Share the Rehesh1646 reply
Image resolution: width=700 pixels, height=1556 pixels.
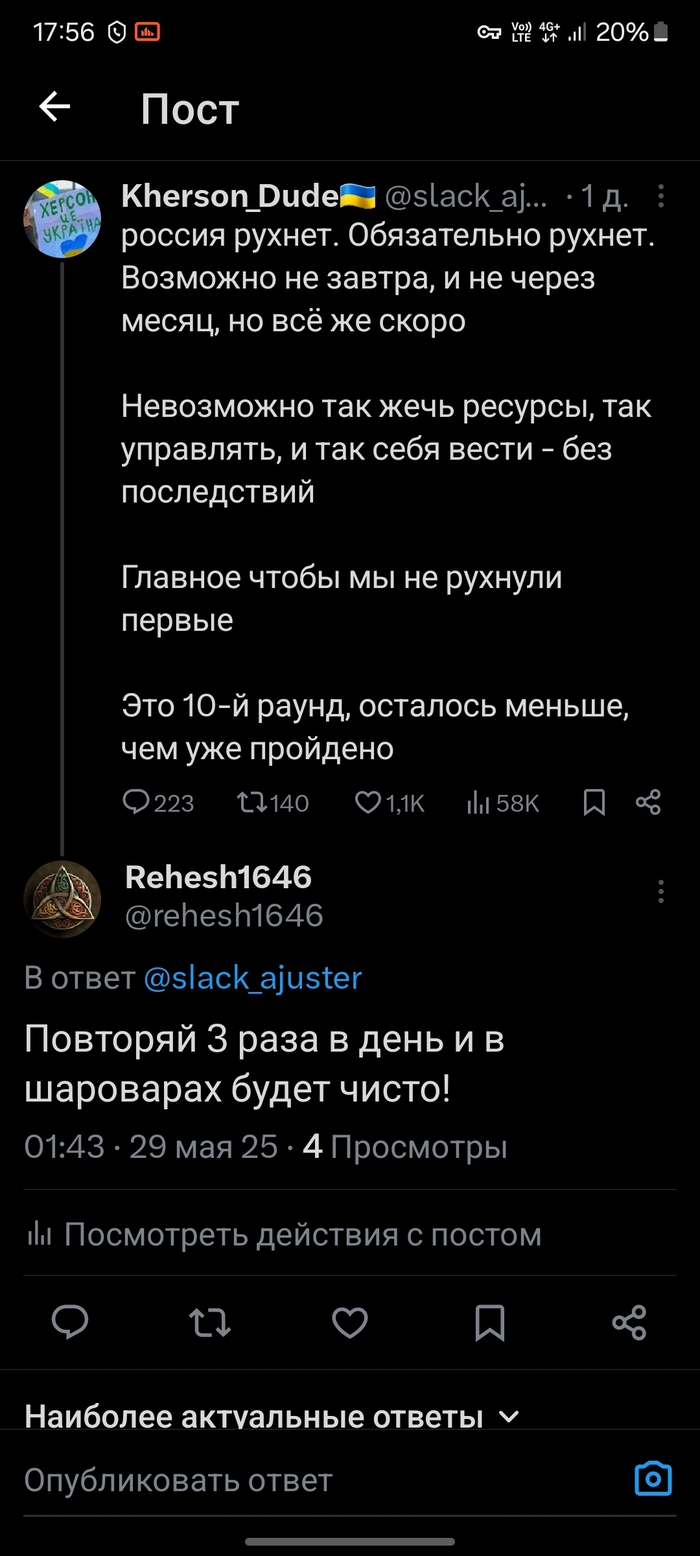(x=629, y=1322)
